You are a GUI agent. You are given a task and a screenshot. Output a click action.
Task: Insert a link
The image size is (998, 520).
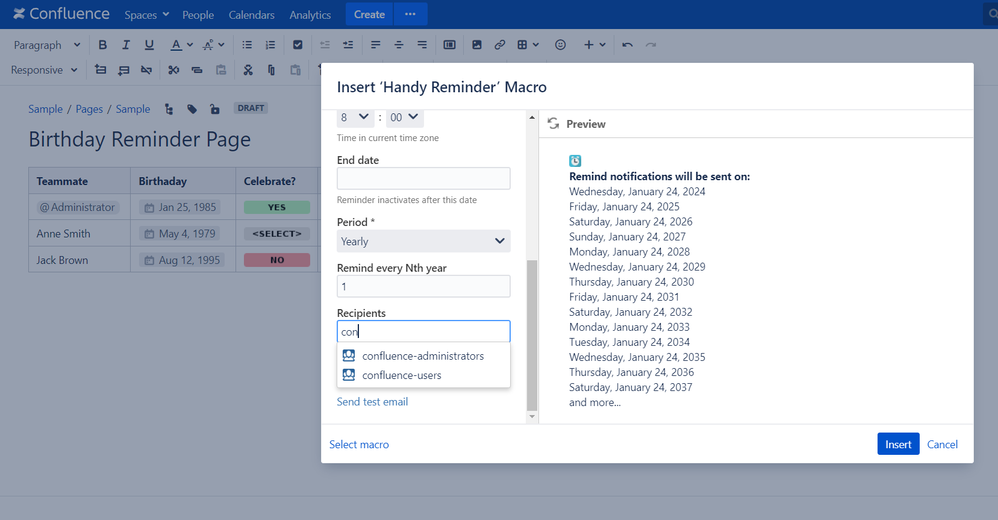click(x=500, y=45)
